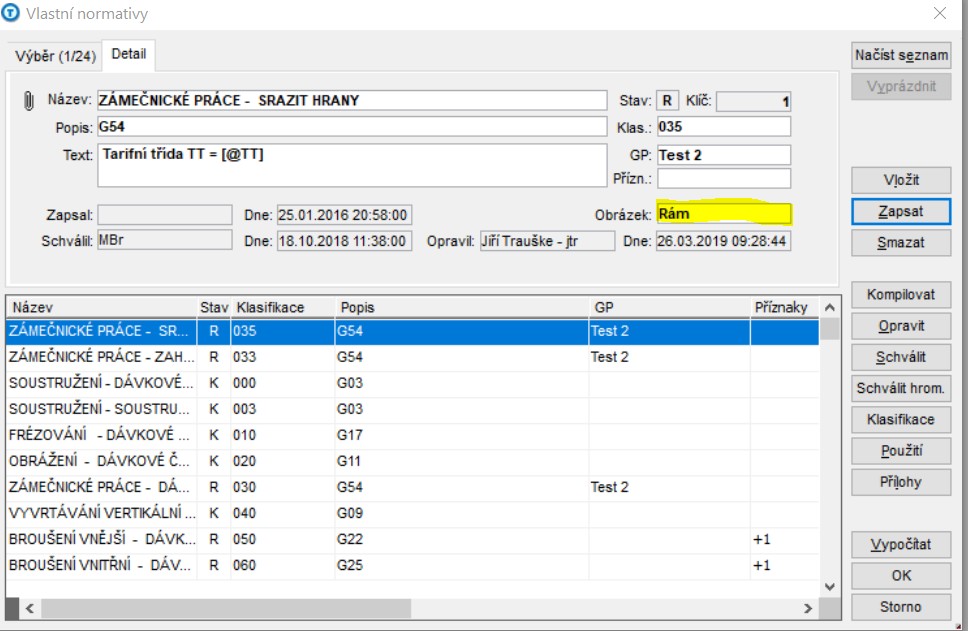The image size is (968, 631).
Task: Open Přílohy attachments button
Action: [x=901, y=482]
